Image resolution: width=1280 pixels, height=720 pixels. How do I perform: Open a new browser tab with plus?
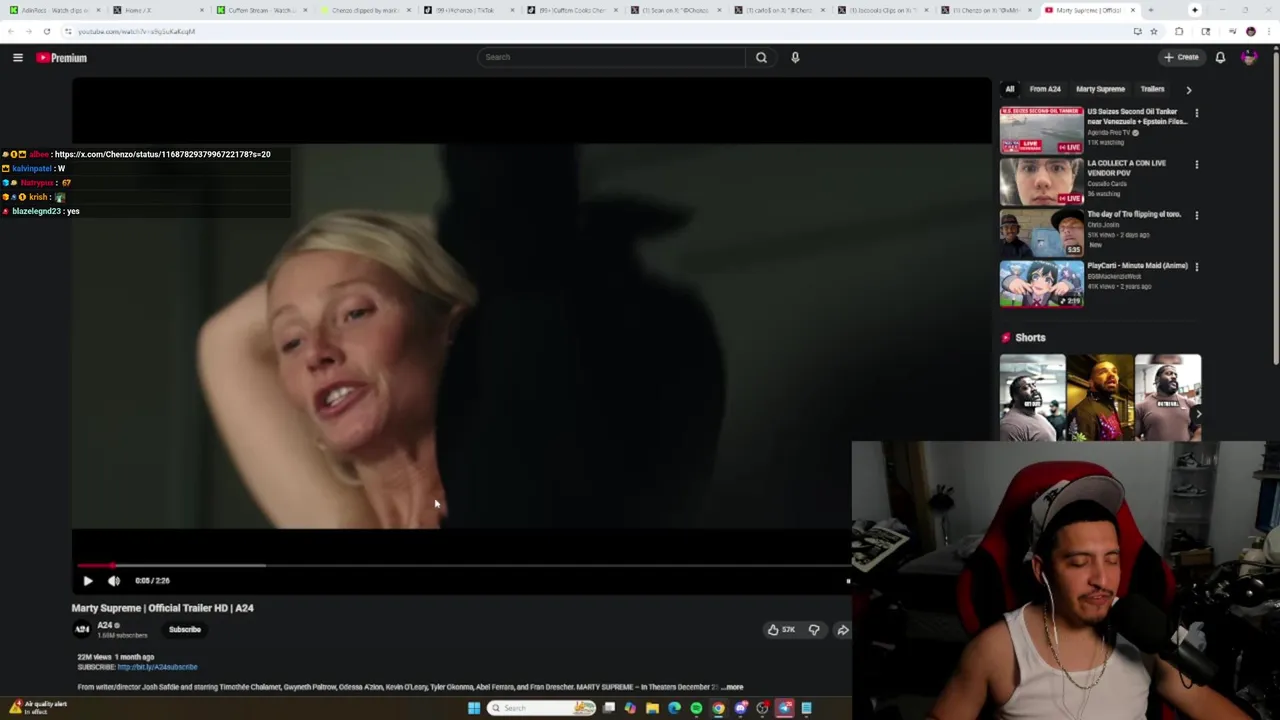point(1150,10)
